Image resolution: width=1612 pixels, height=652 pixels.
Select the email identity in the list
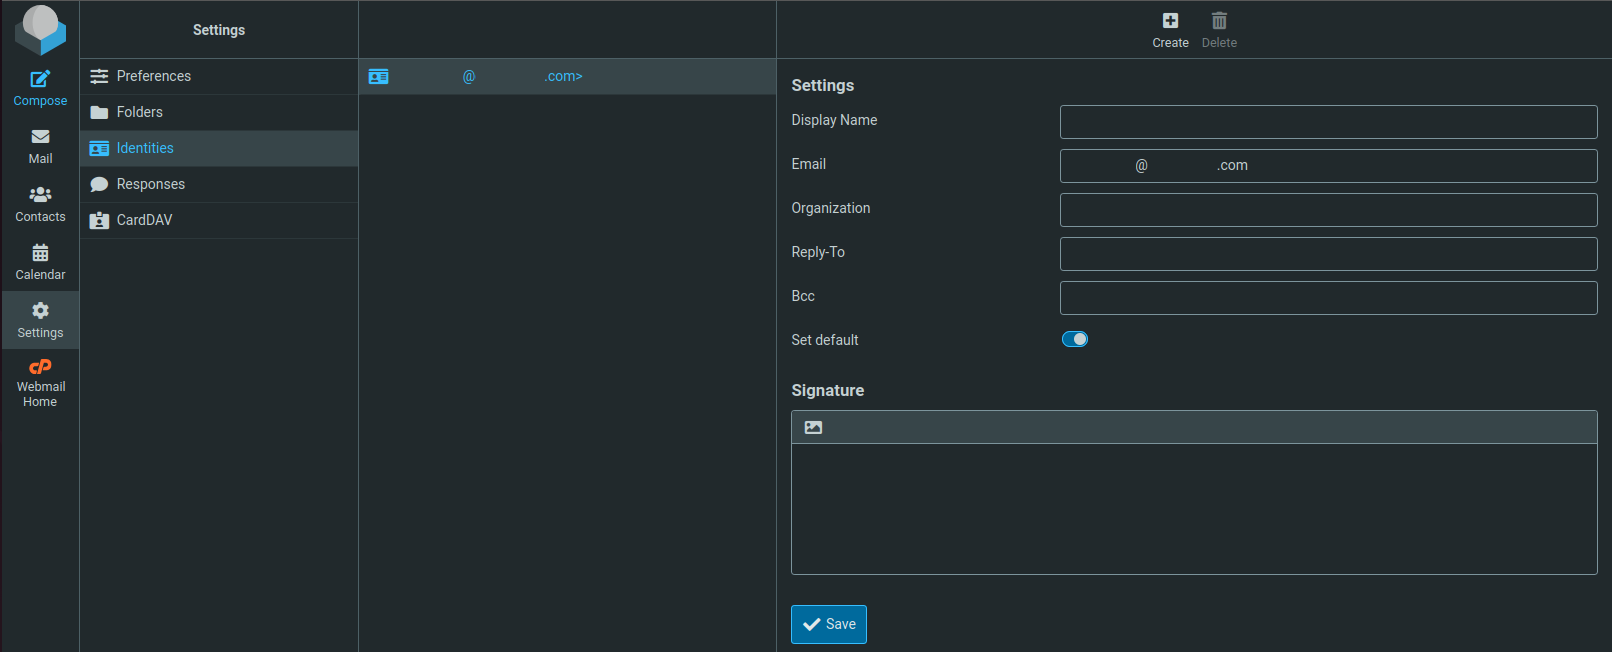point(567,77)
